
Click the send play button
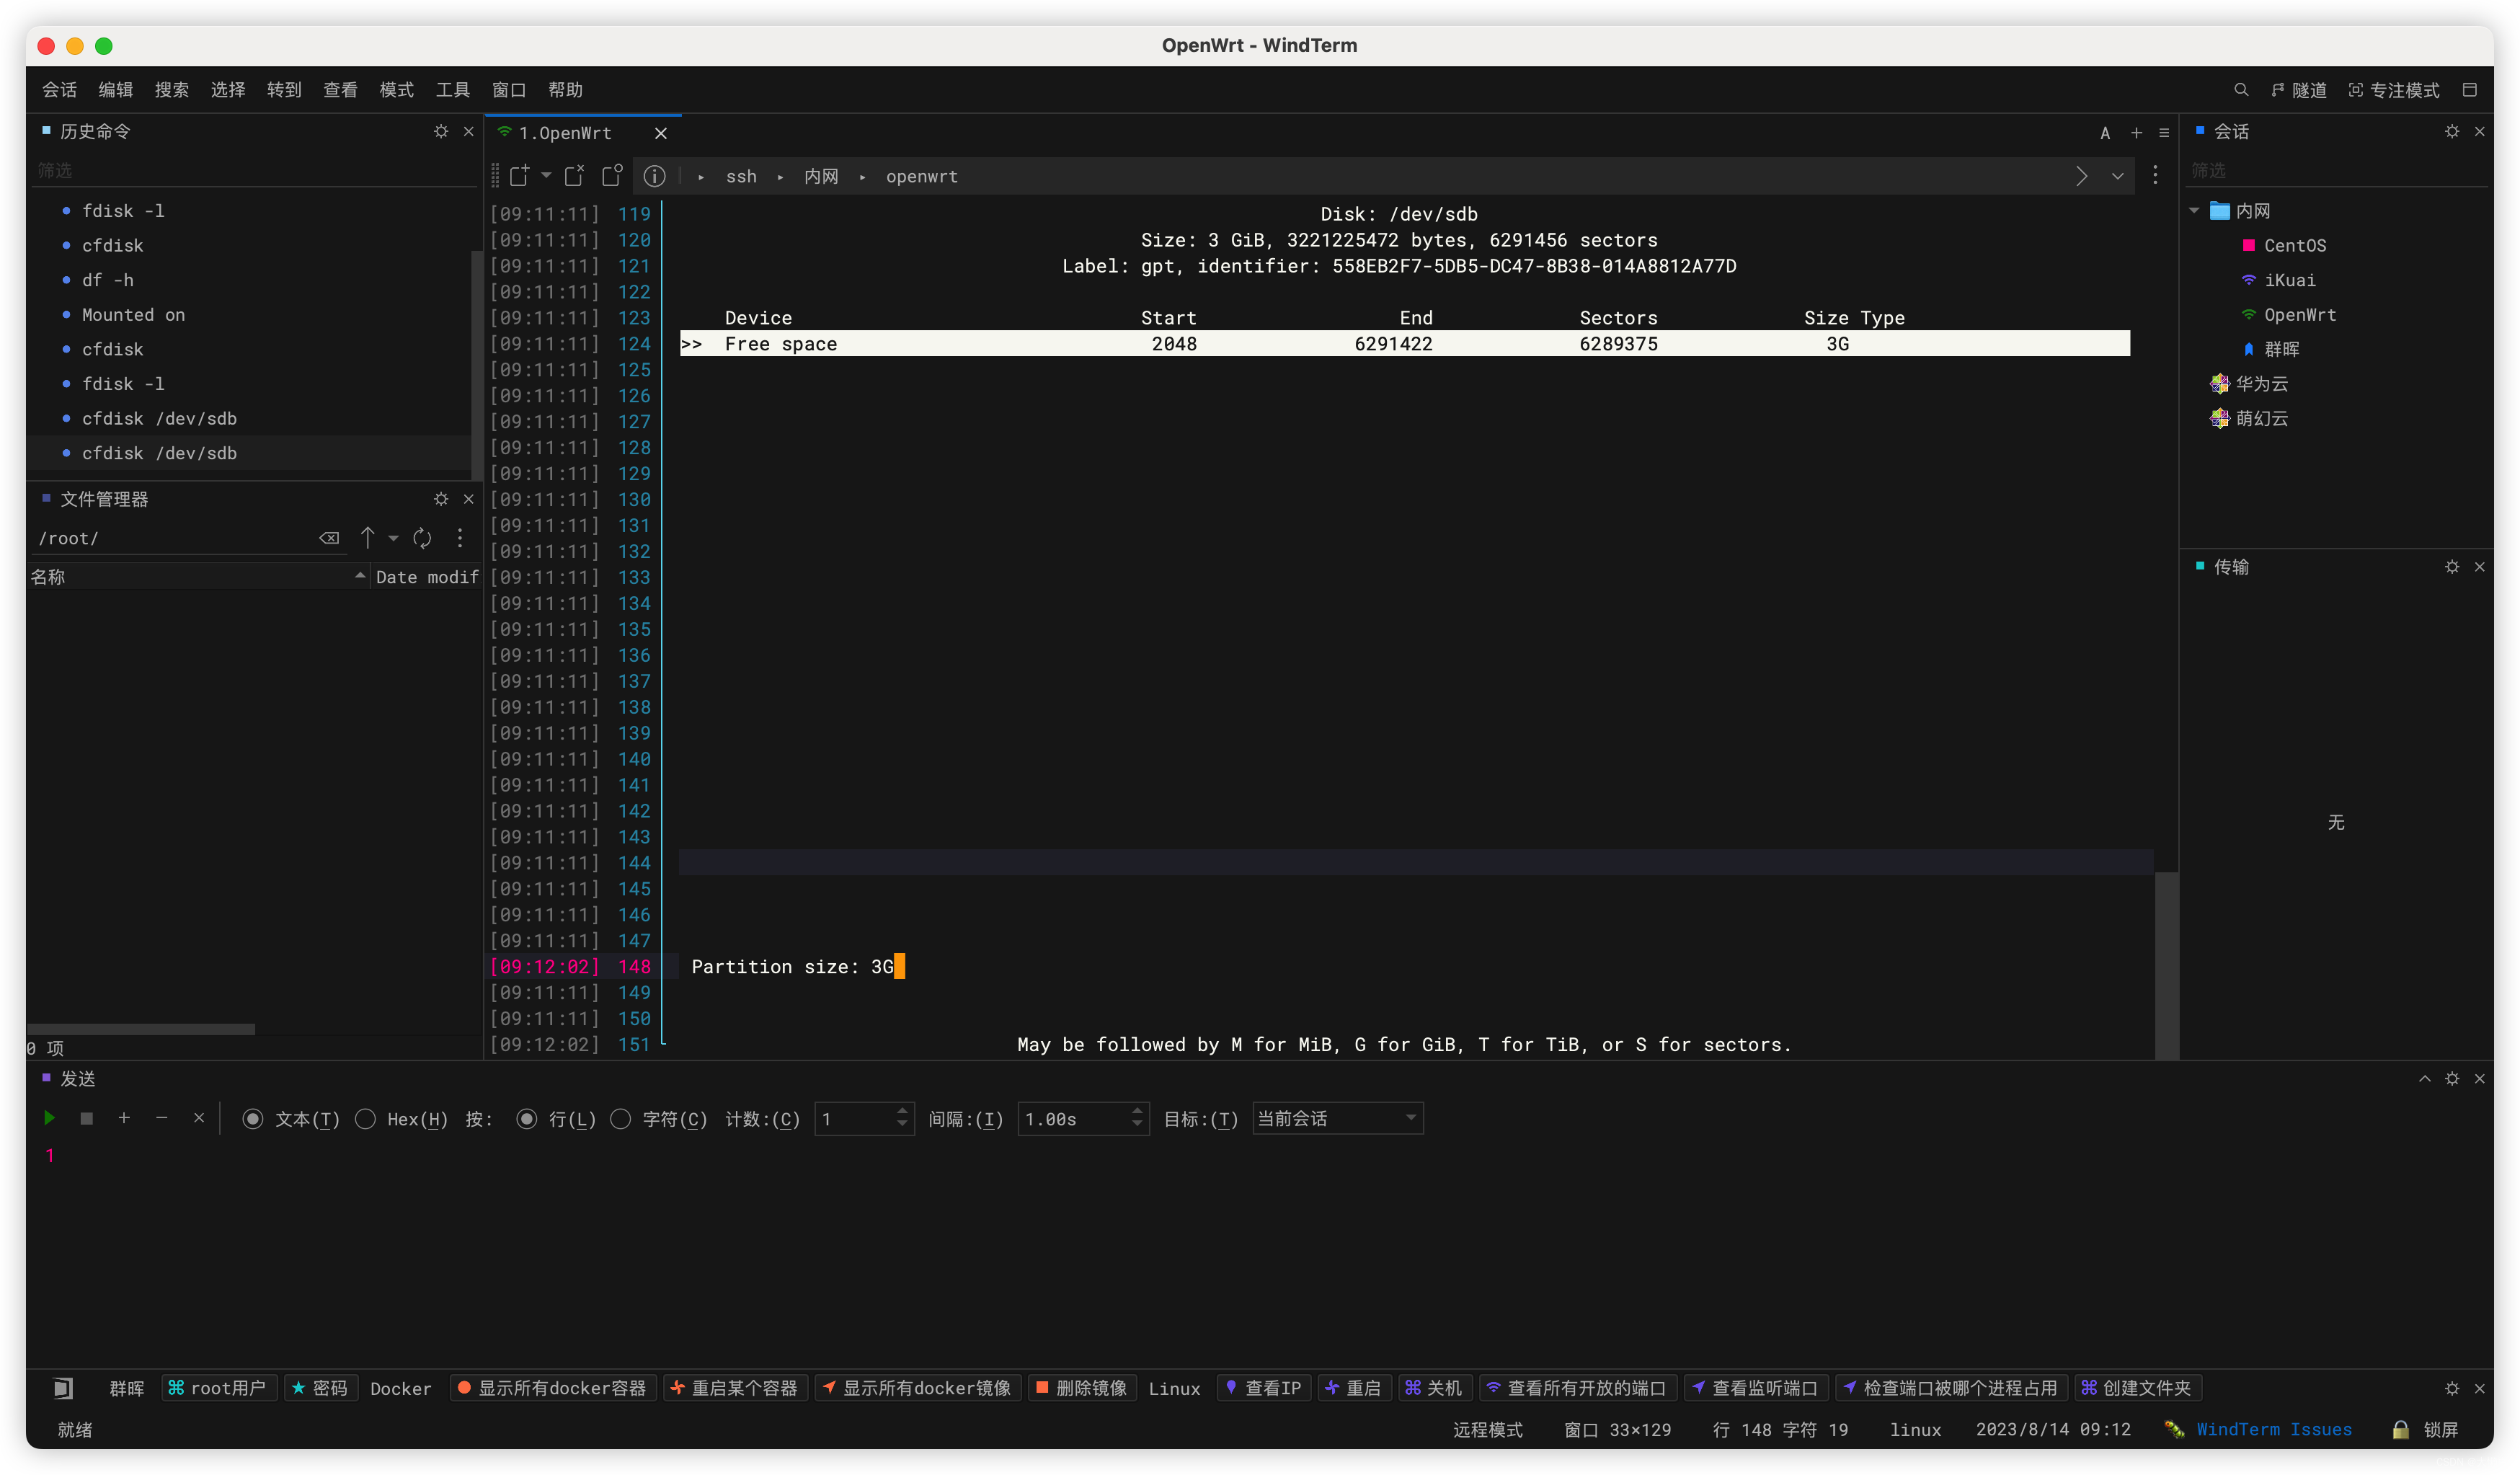(49, 1118)
